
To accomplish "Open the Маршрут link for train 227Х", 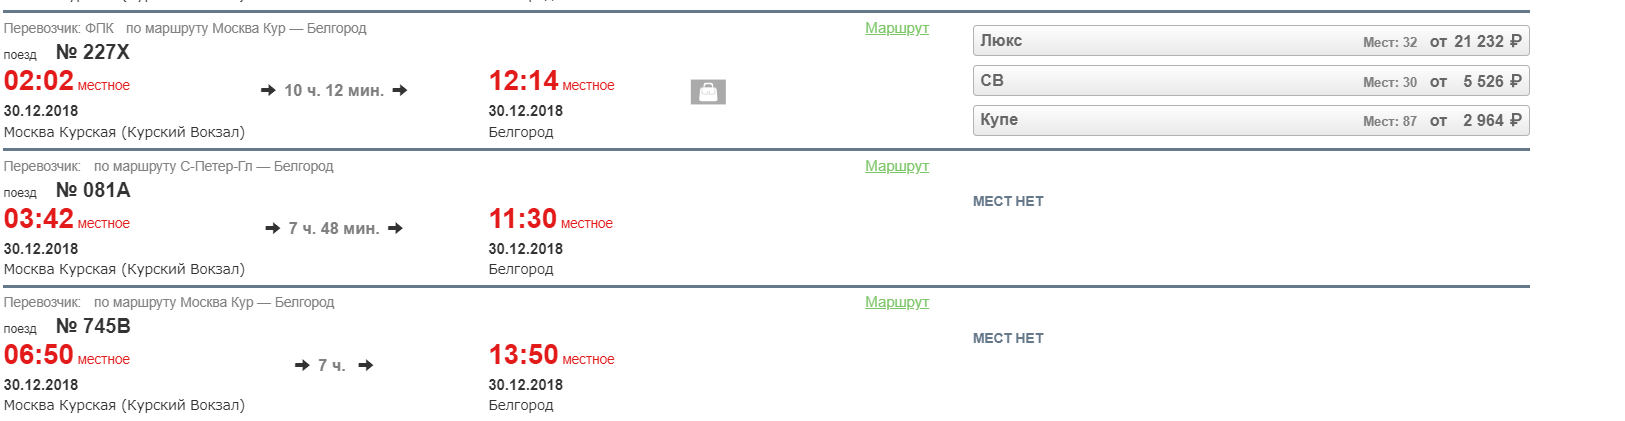I will tap(896, 28).
